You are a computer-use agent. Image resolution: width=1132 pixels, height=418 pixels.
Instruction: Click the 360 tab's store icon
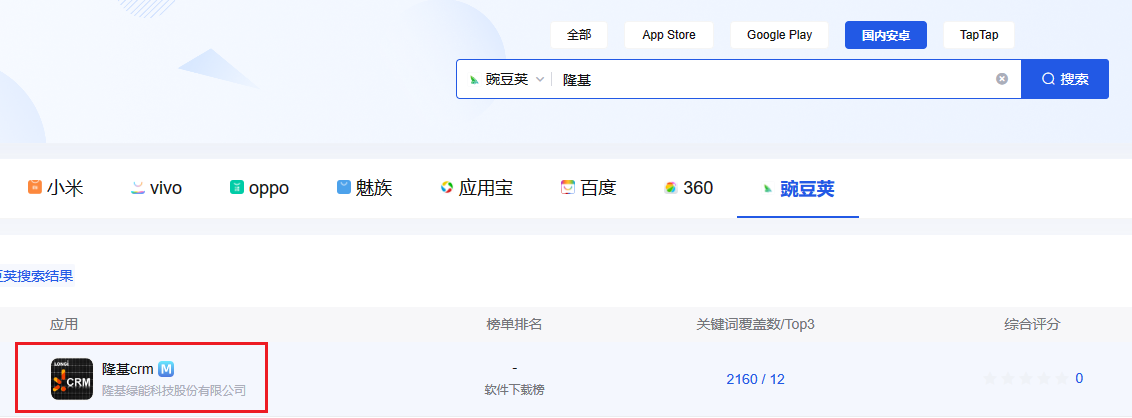coord(671,188)
